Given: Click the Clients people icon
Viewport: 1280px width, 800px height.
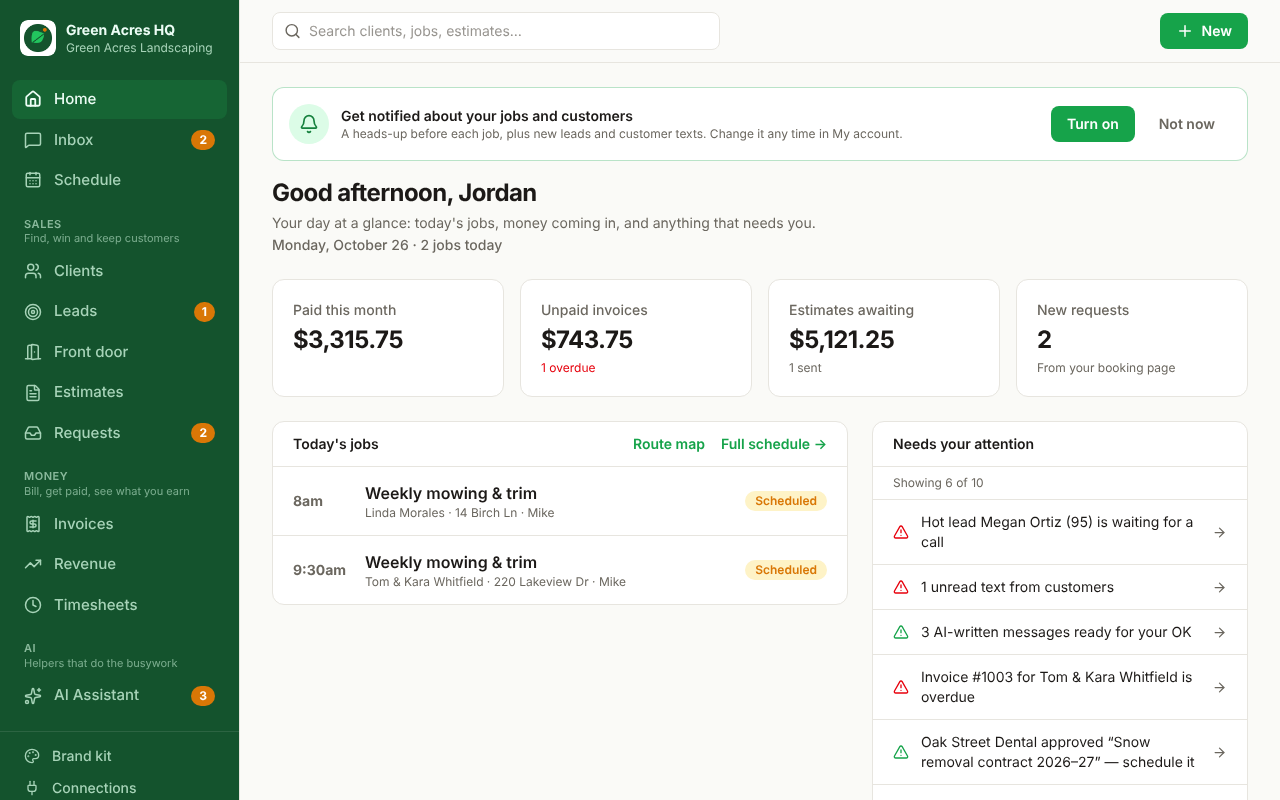Looking at the screenshot, I should tap(33, 271).
